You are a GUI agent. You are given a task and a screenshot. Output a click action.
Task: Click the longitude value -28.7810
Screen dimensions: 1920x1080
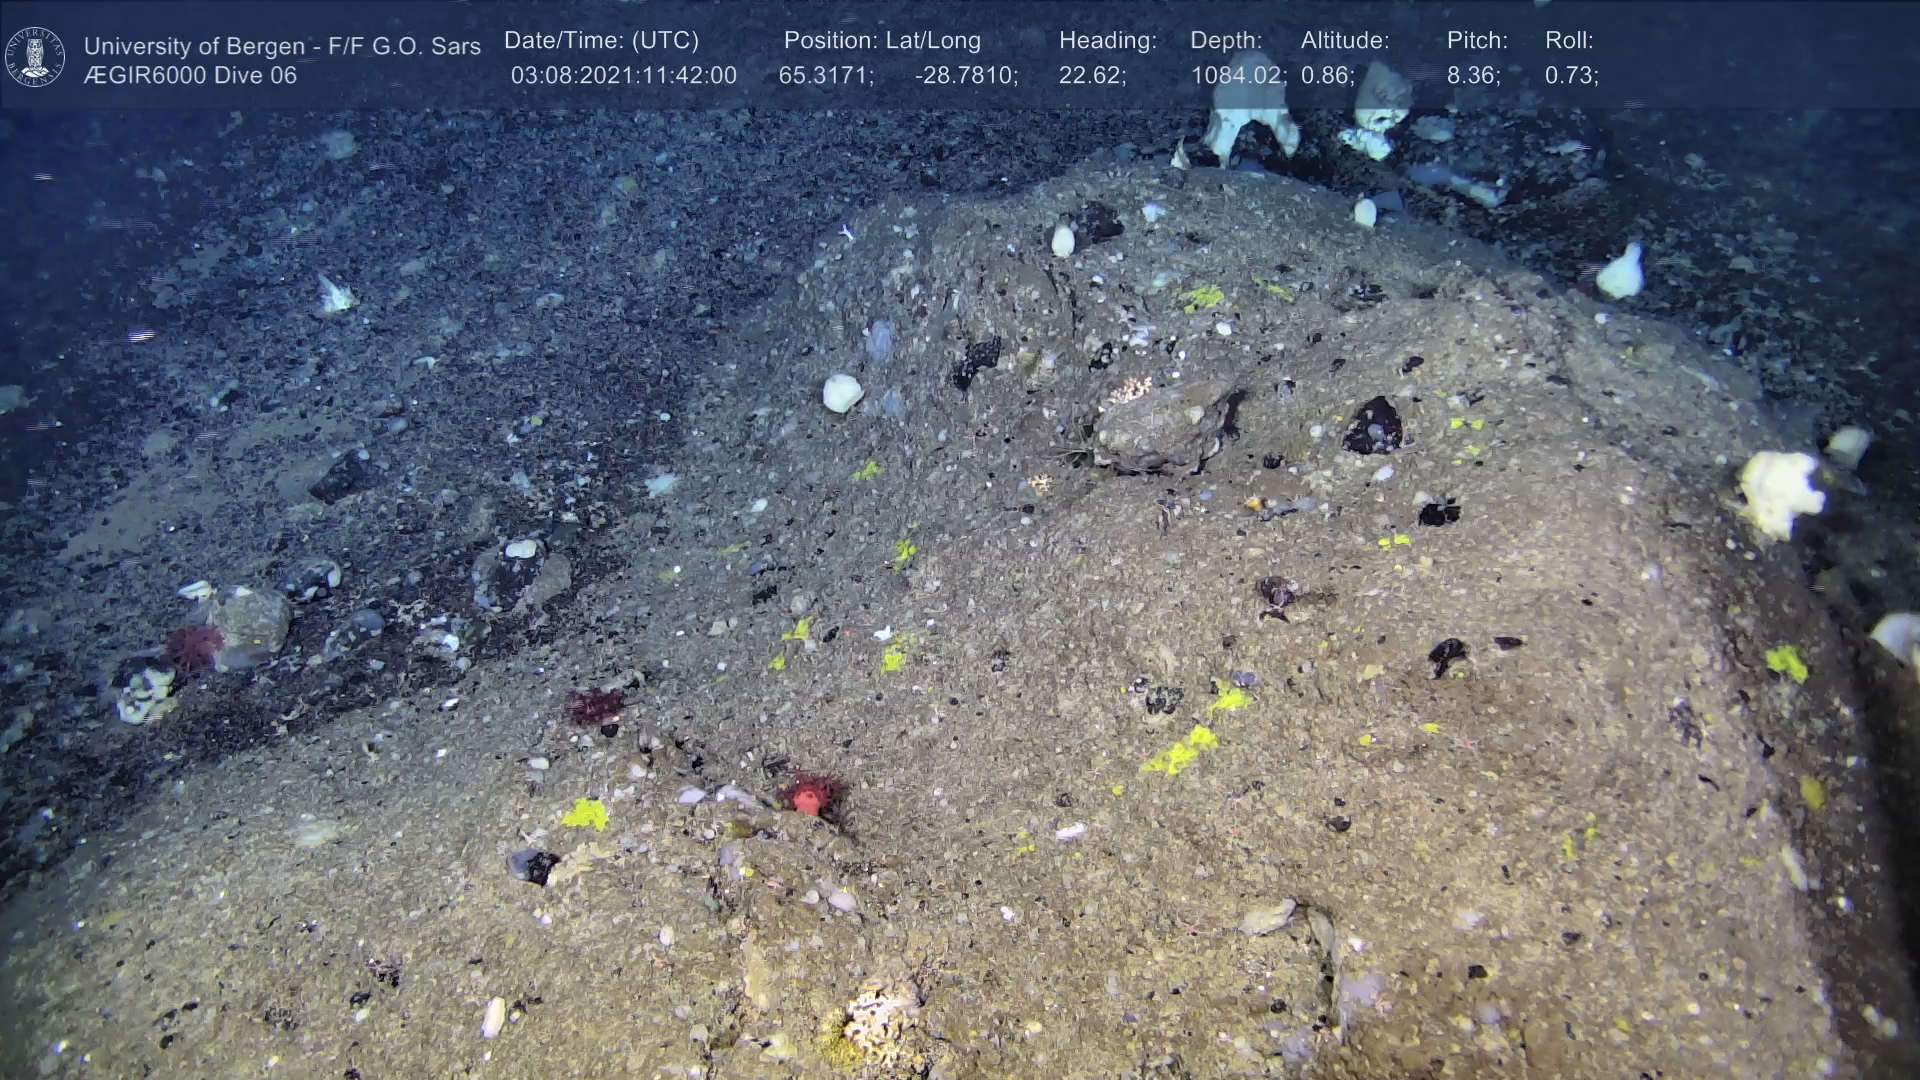click(966, 76)
